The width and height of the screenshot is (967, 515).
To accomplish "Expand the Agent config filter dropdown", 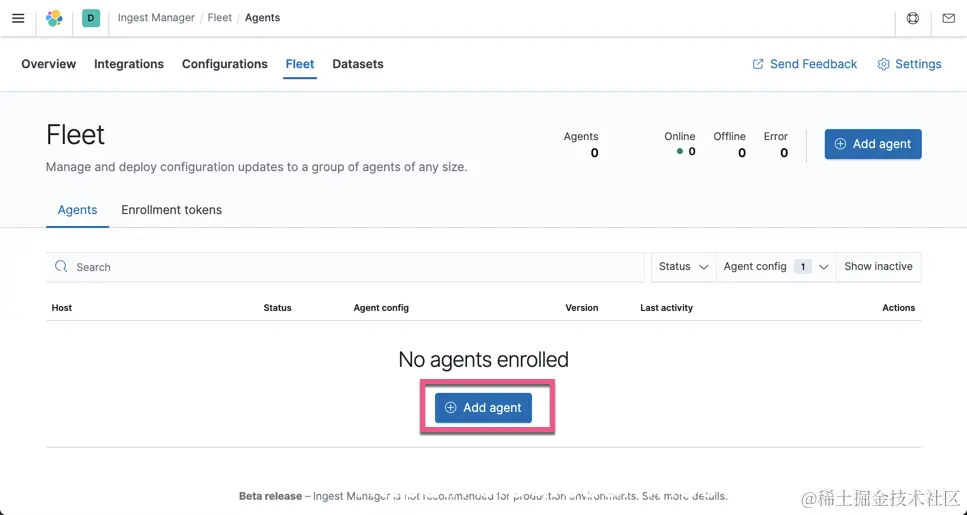I will [776, 266].
